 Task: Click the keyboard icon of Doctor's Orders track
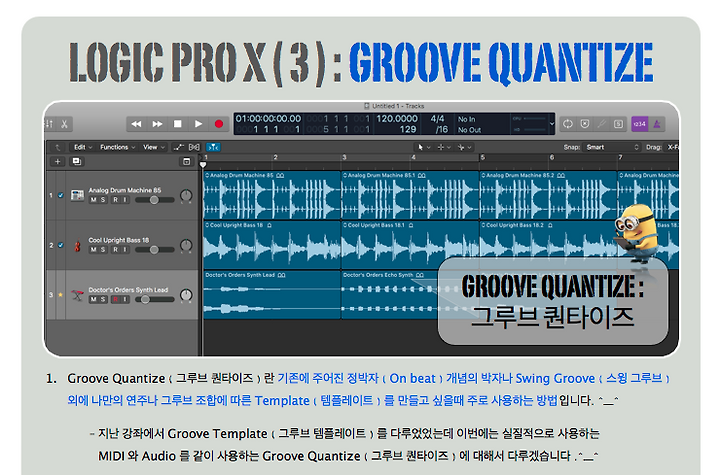[77, 295]
